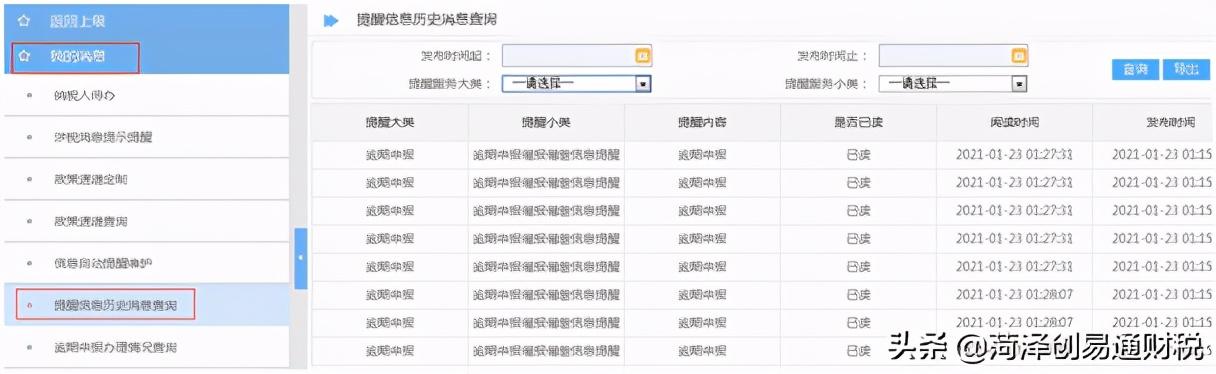
Task: Click the first row's publish time 2021-01-23 01:15
Action: coord(1163,155)
